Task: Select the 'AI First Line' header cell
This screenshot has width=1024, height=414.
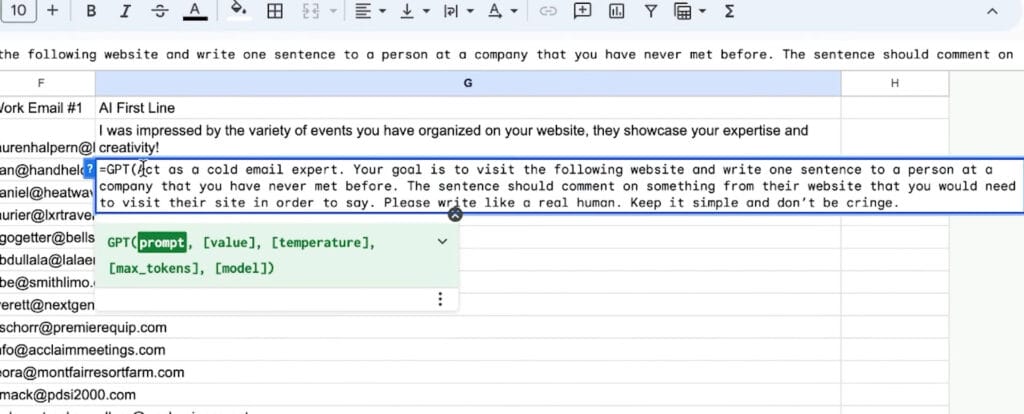Action: pos(468,108)
